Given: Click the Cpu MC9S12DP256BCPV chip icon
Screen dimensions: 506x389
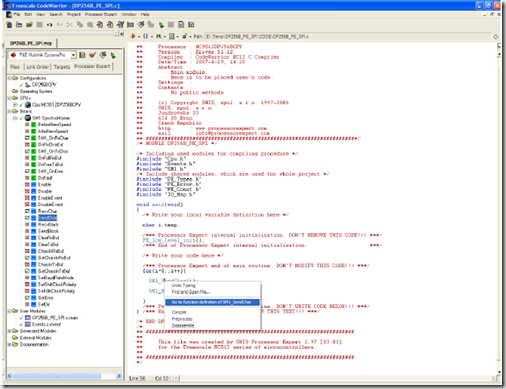Looking at the screenshot, I should pos(28,105).
